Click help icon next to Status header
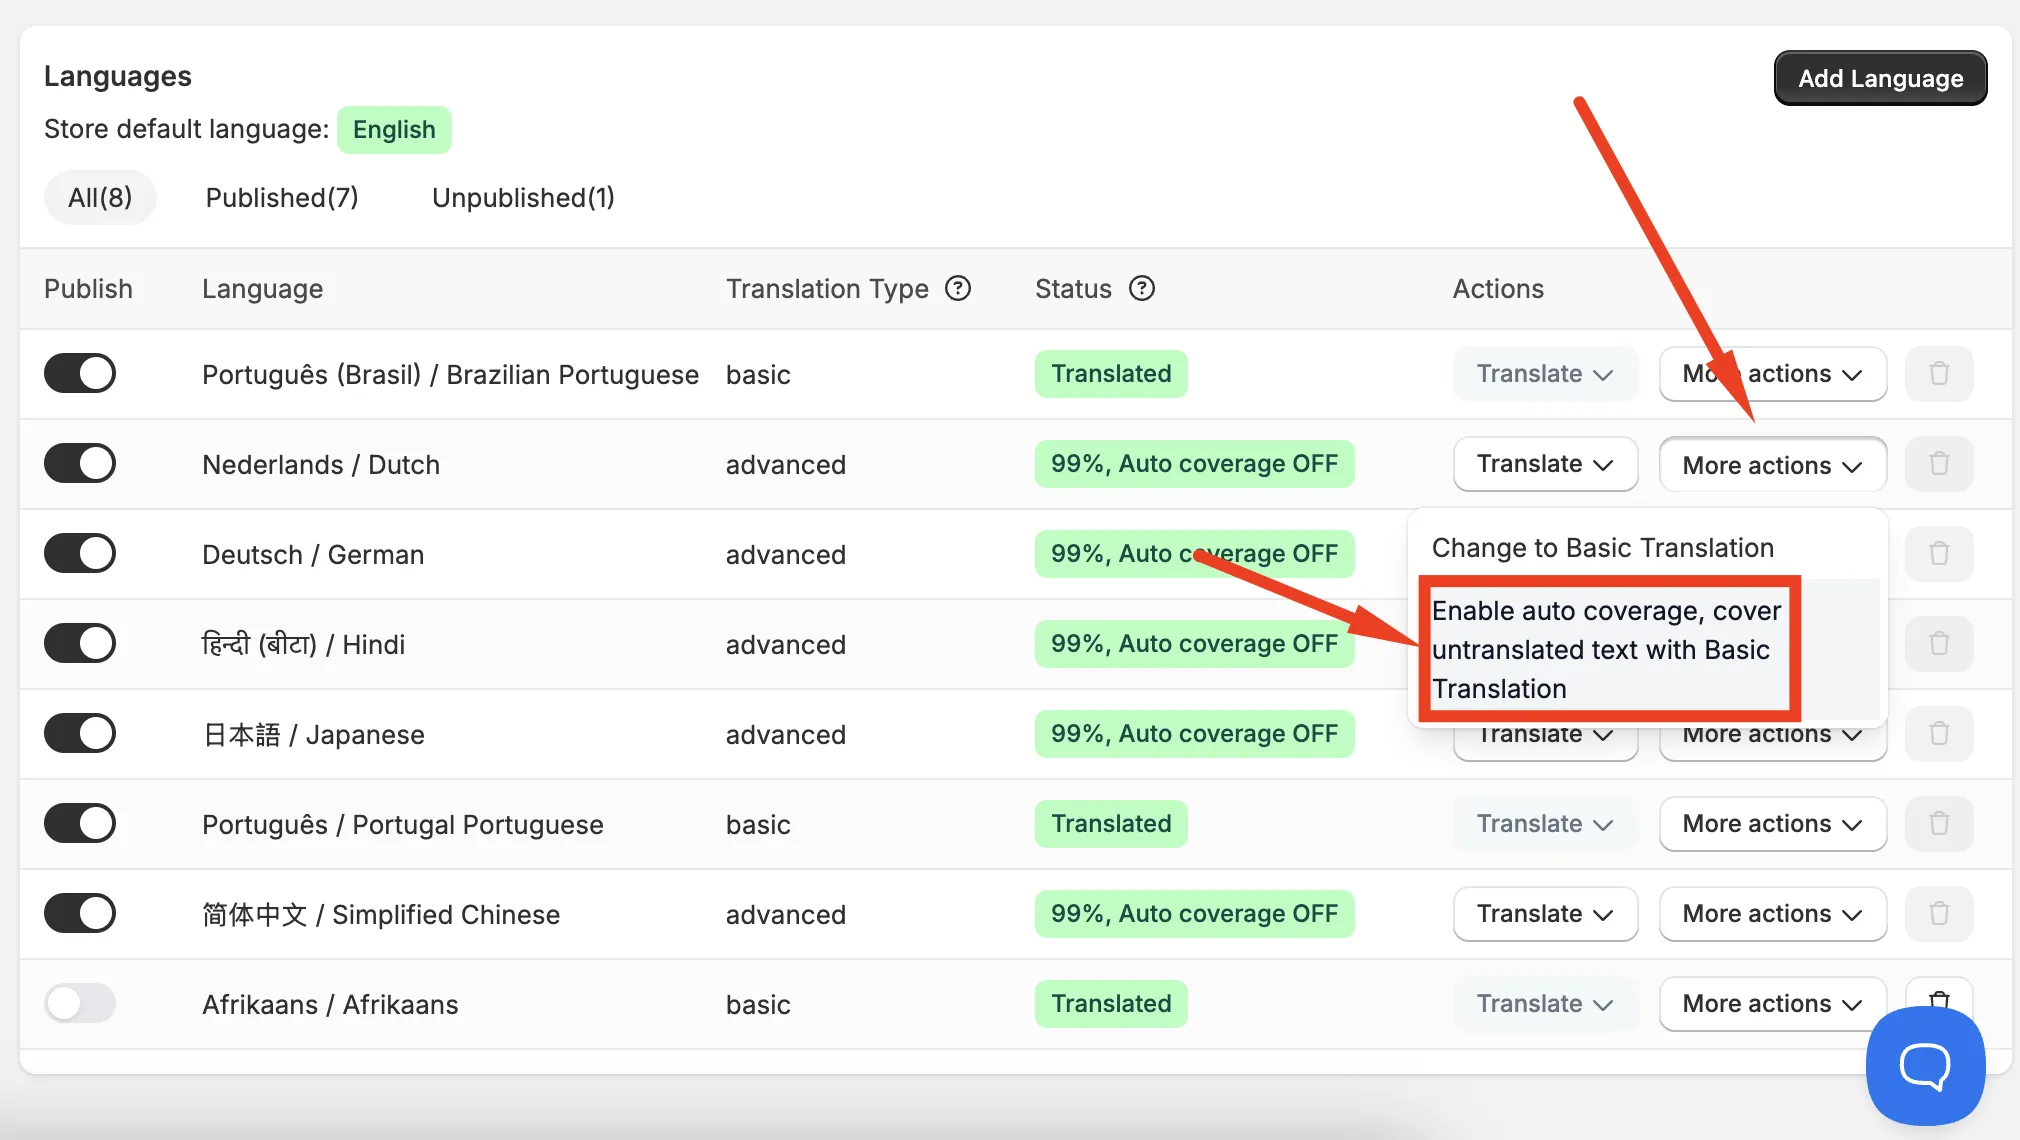This screenshot has width=2020, height=1140. pyautogui.click(x=1142, y=289)
